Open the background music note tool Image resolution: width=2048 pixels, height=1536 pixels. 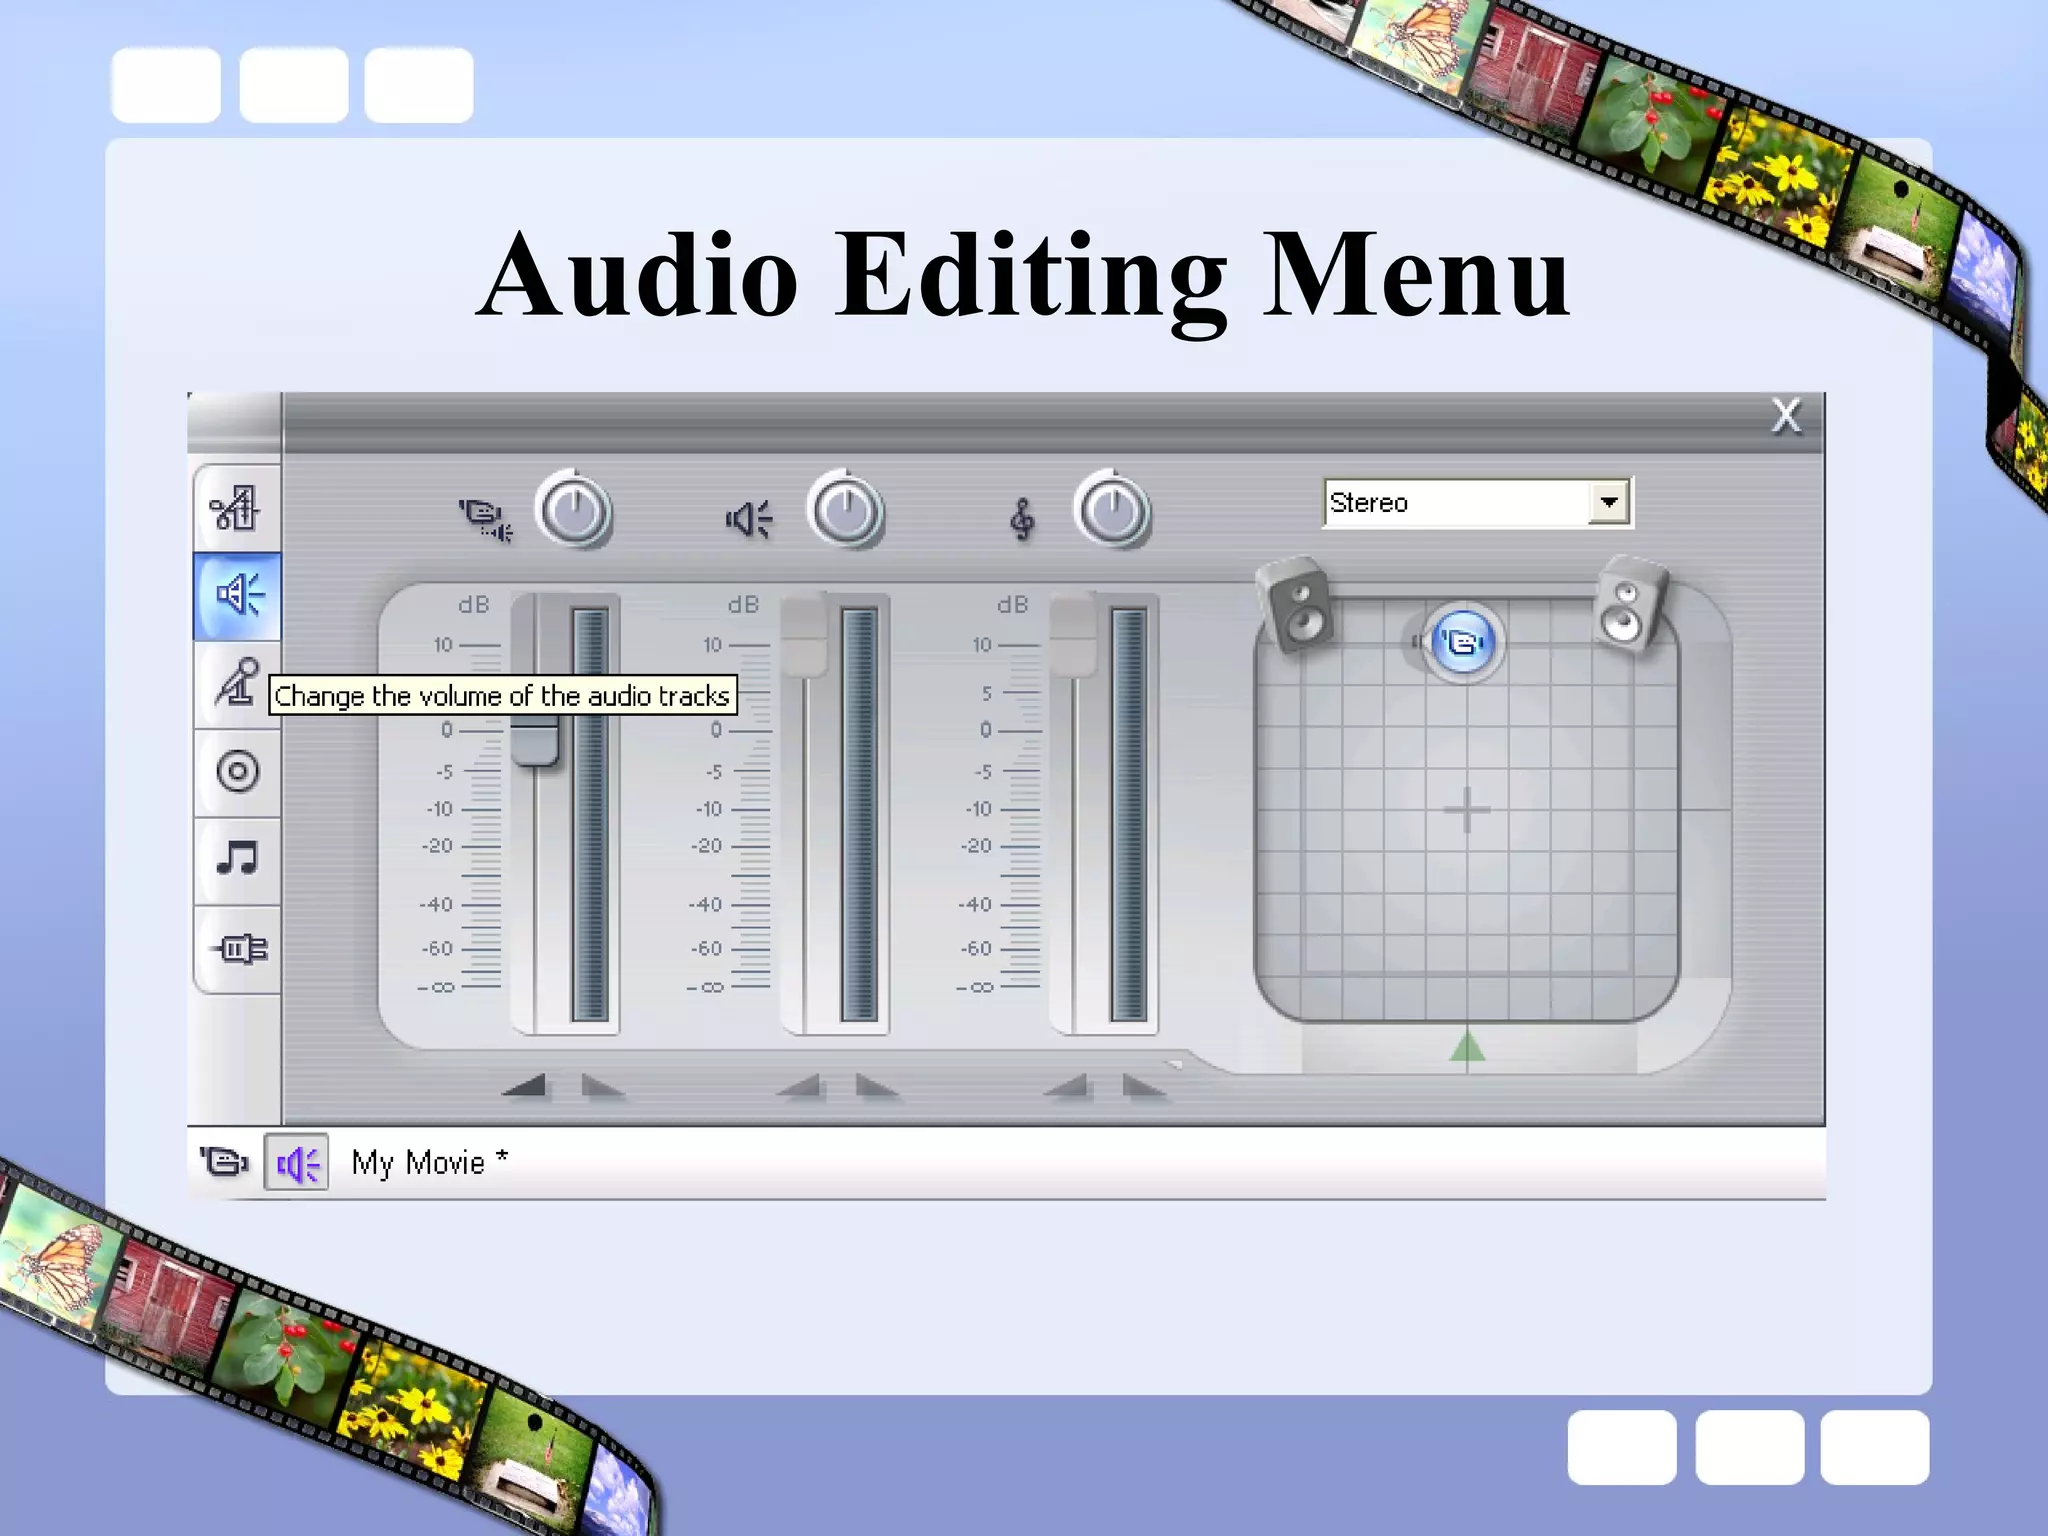(x=237, y=859)
